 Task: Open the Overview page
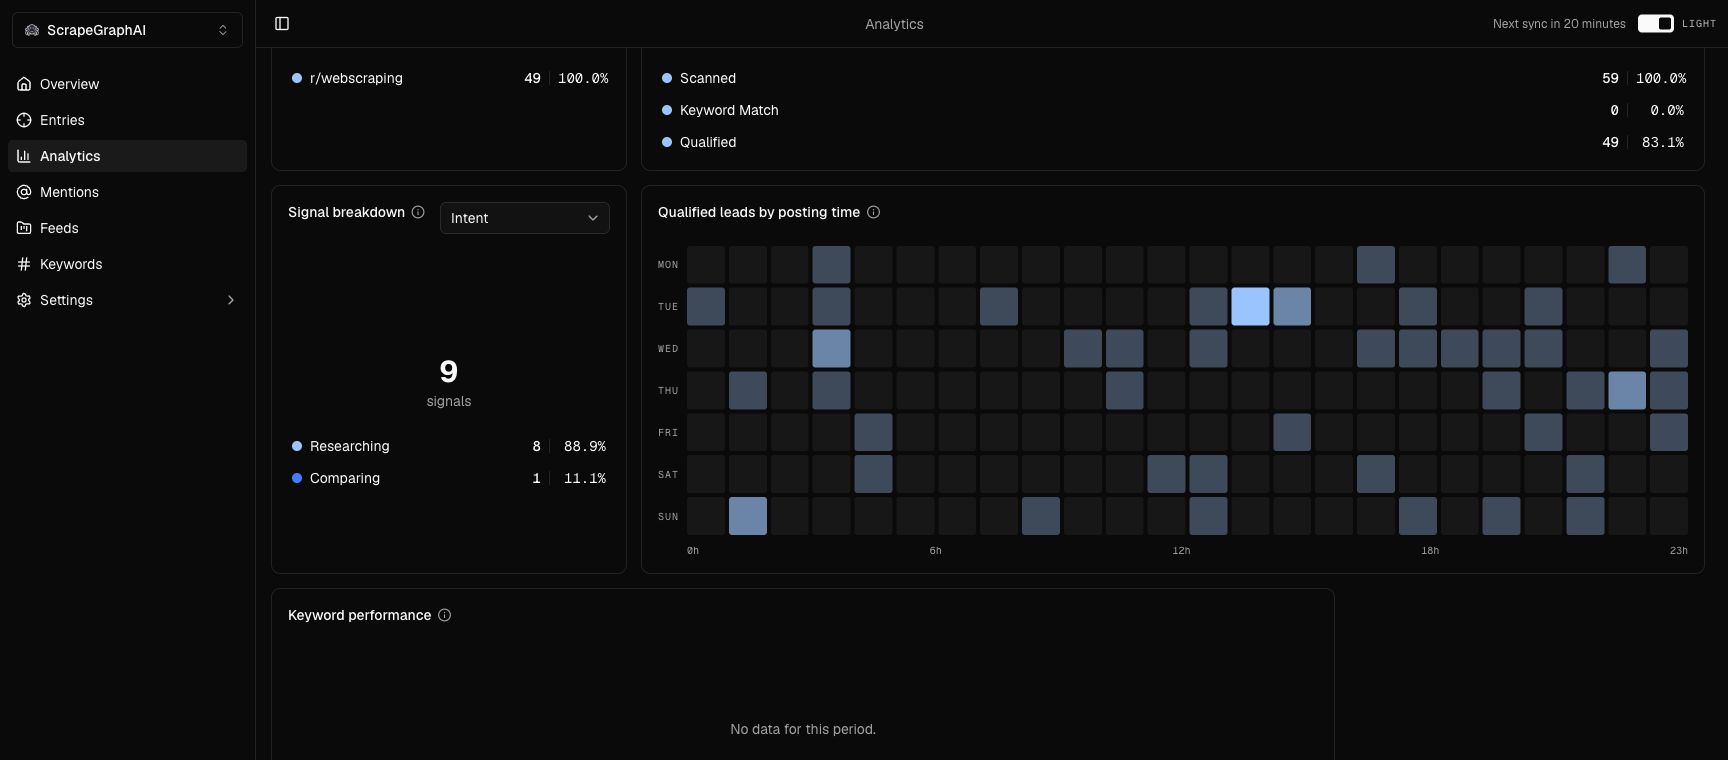tap(127, 84)
